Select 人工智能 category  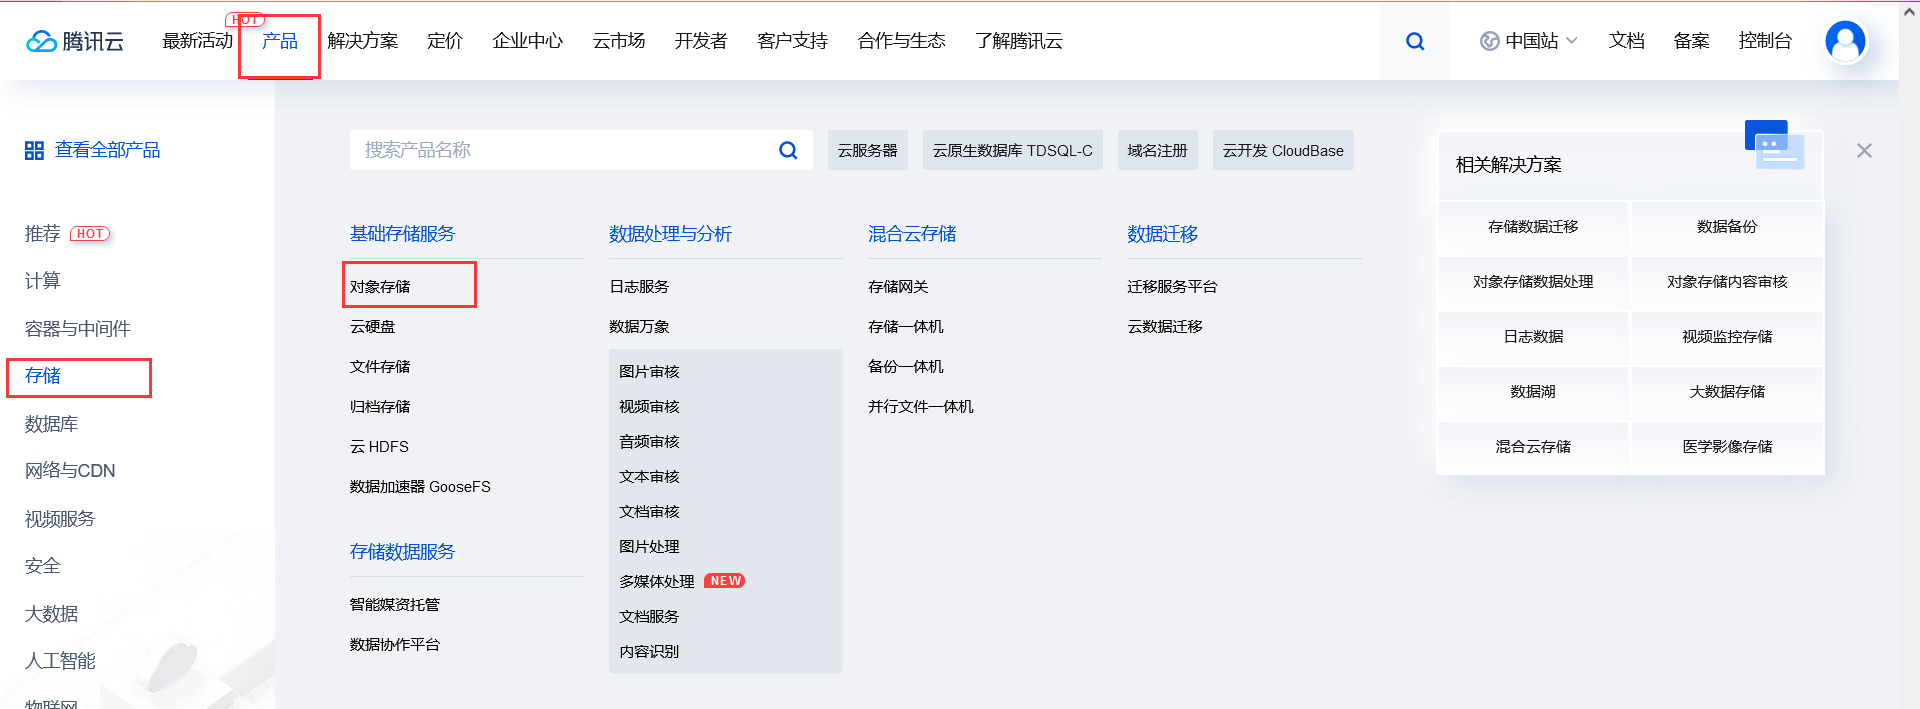pyautogui.click(x=60, y=661)
